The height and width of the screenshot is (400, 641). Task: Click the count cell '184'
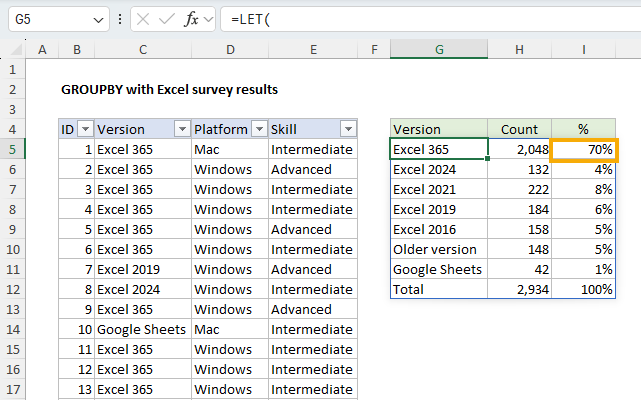click(519, 209)
